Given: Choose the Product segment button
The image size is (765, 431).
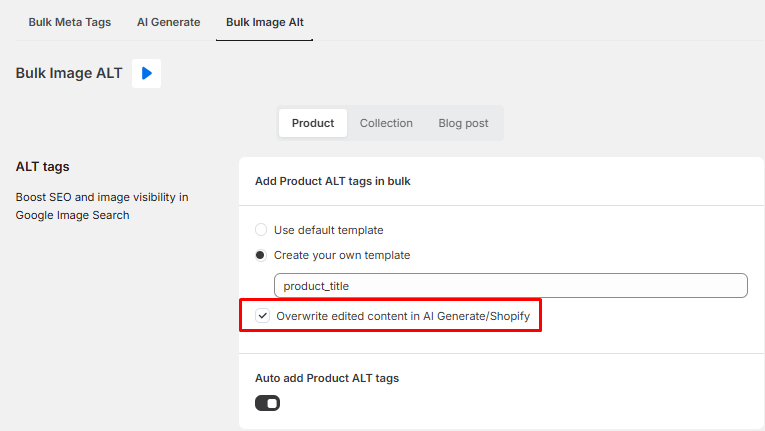Looking at the screenshot, I should pos(313,123).
